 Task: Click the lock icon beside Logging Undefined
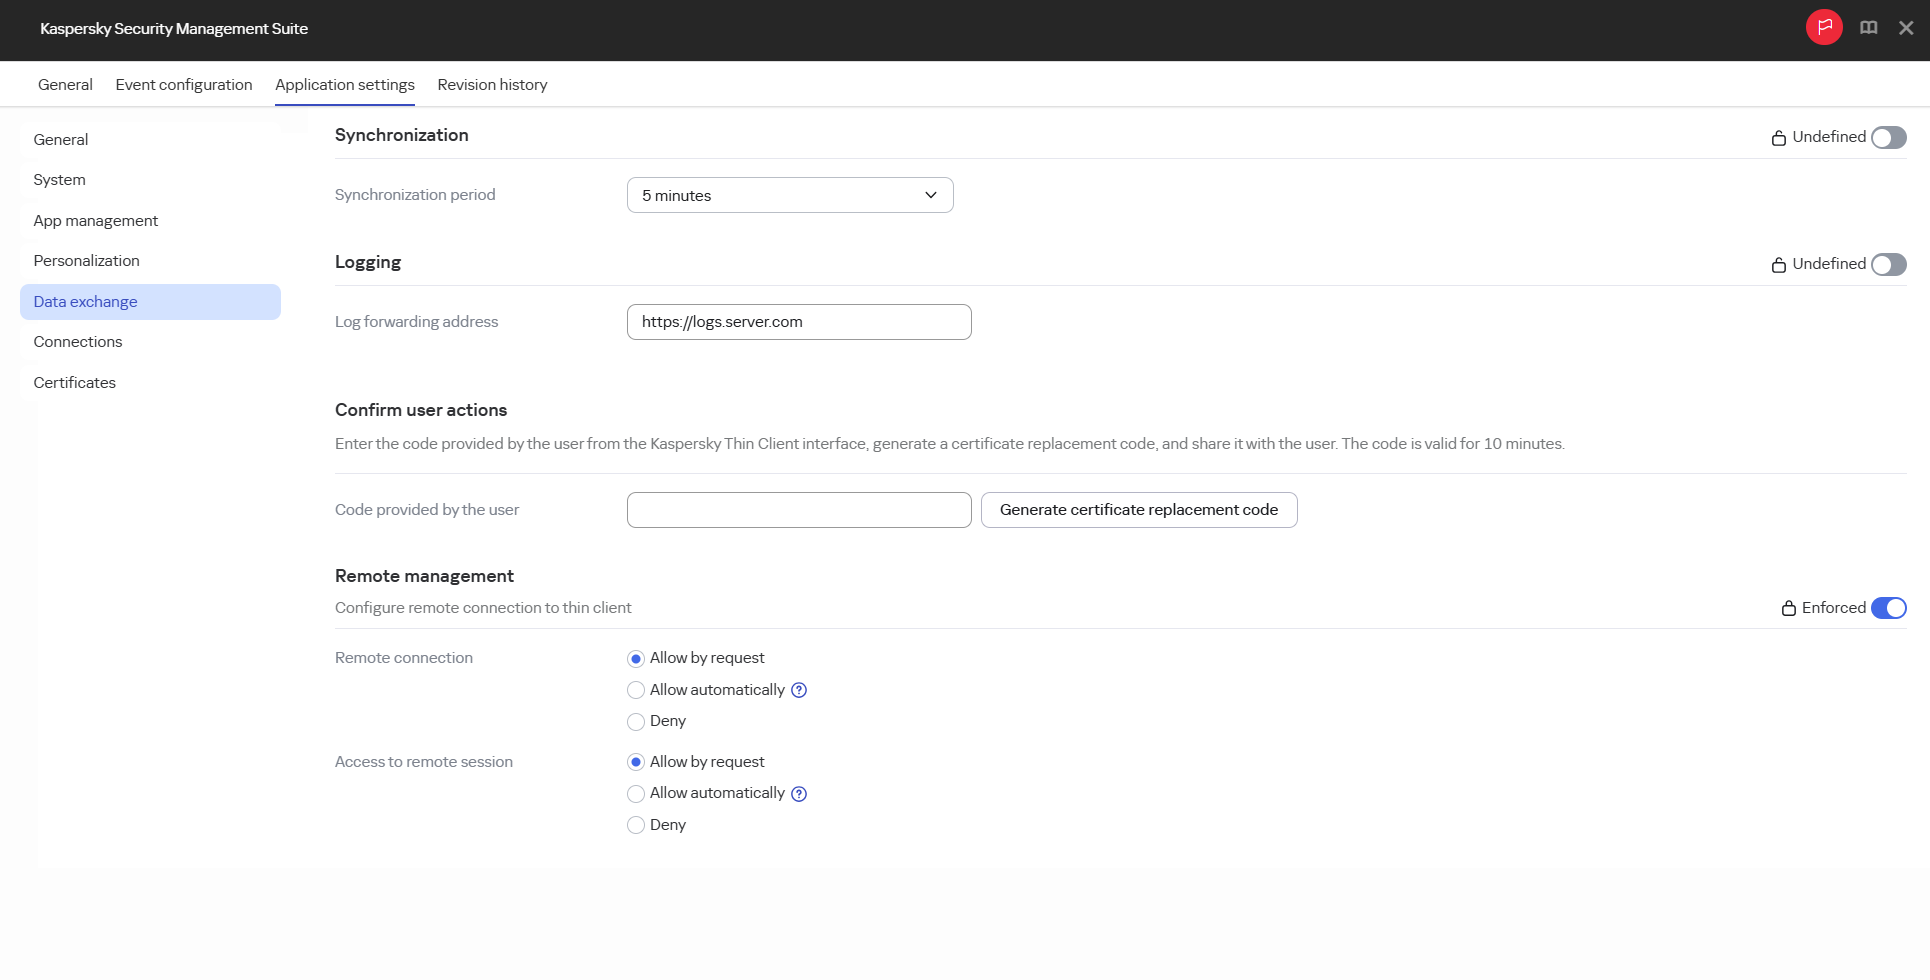(1778, 264)
